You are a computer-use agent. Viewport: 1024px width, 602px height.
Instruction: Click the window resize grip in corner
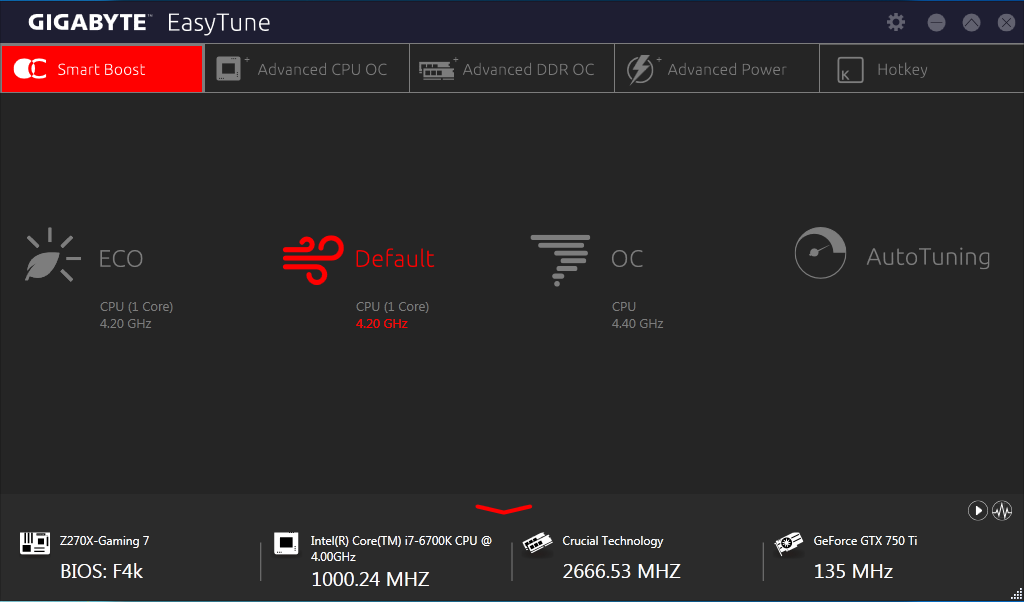tap(1016, 594)
